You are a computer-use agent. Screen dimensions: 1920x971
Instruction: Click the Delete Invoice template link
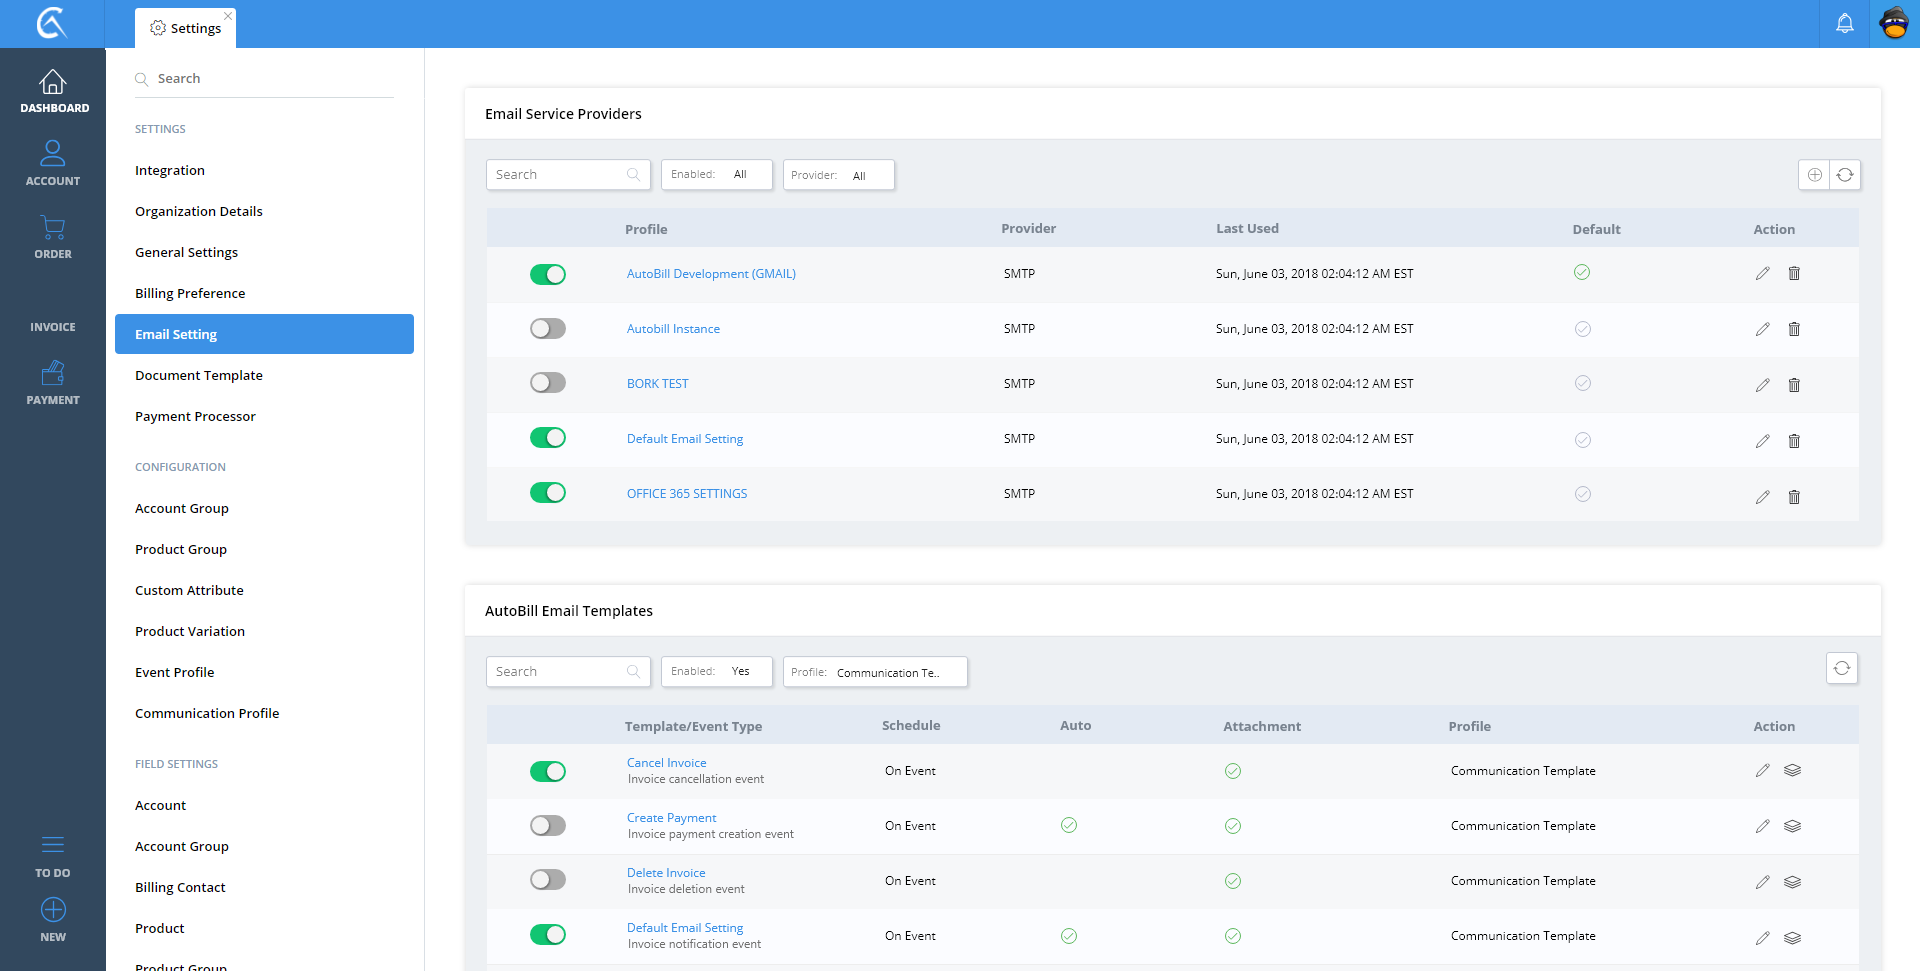[666, 873]
